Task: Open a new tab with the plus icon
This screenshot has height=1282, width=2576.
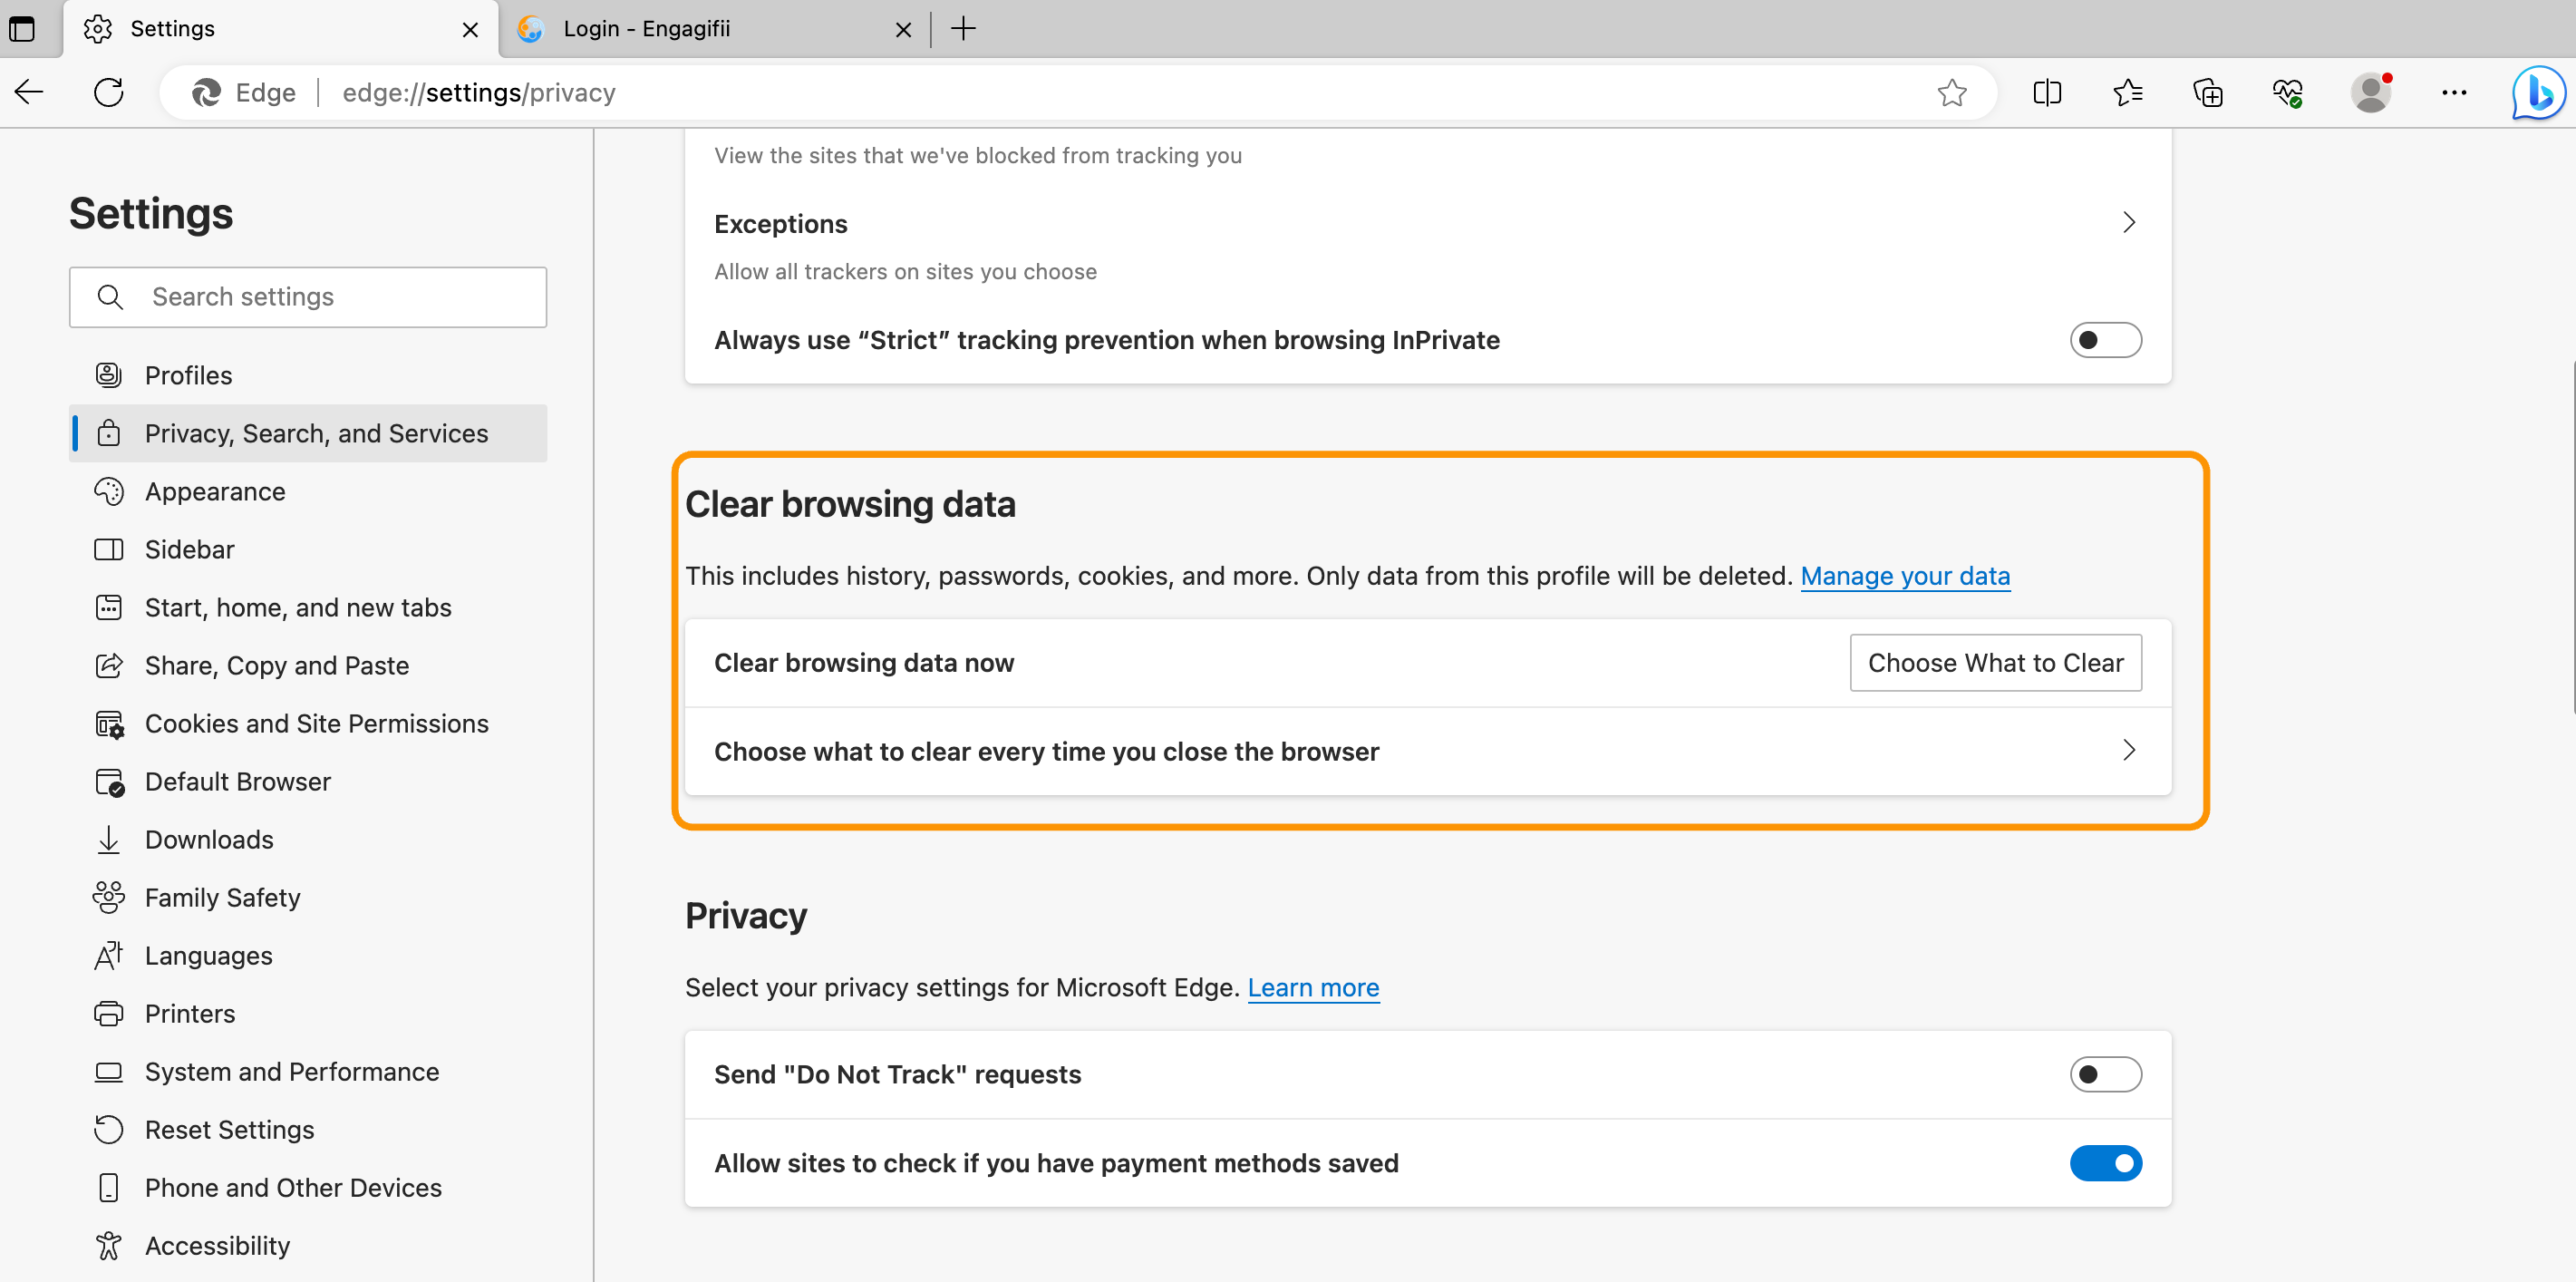Action: 963,29
